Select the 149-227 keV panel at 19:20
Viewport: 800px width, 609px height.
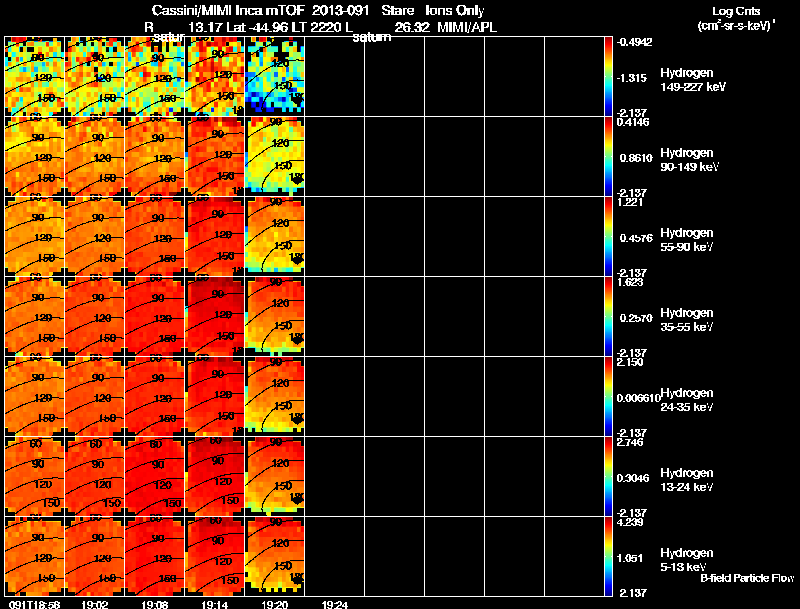coord(275,76)
